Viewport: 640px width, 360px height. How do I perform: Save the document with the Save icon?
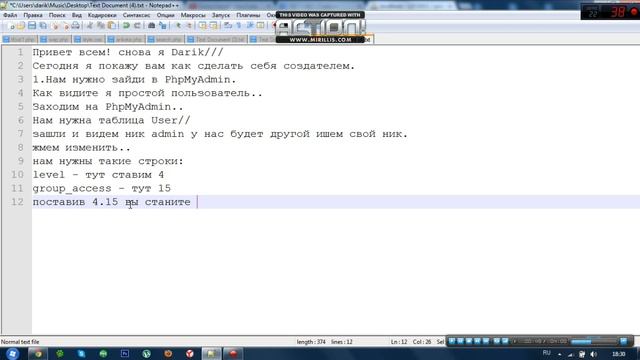point(31,26)
